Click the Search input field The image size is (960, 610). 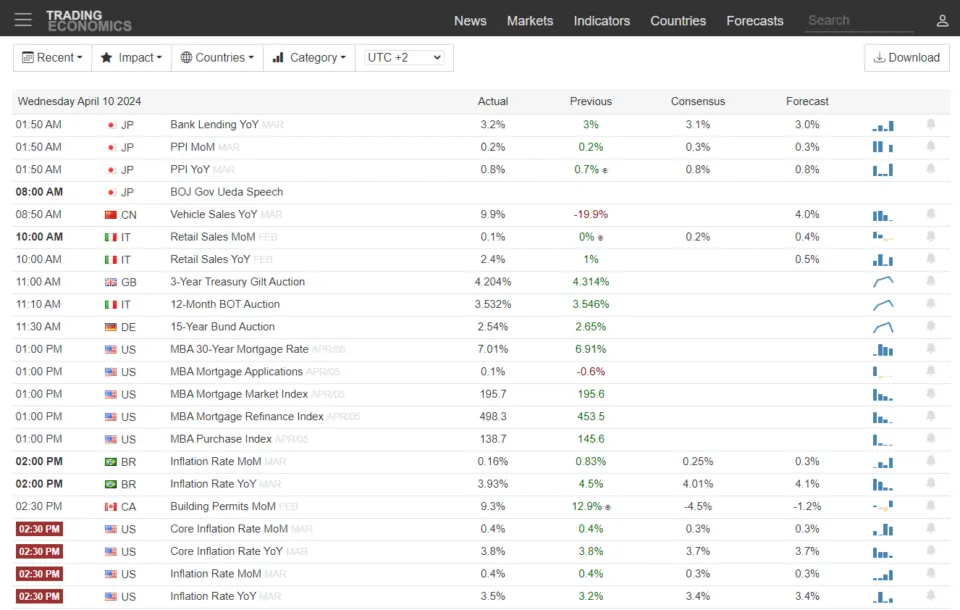[858, 19]
